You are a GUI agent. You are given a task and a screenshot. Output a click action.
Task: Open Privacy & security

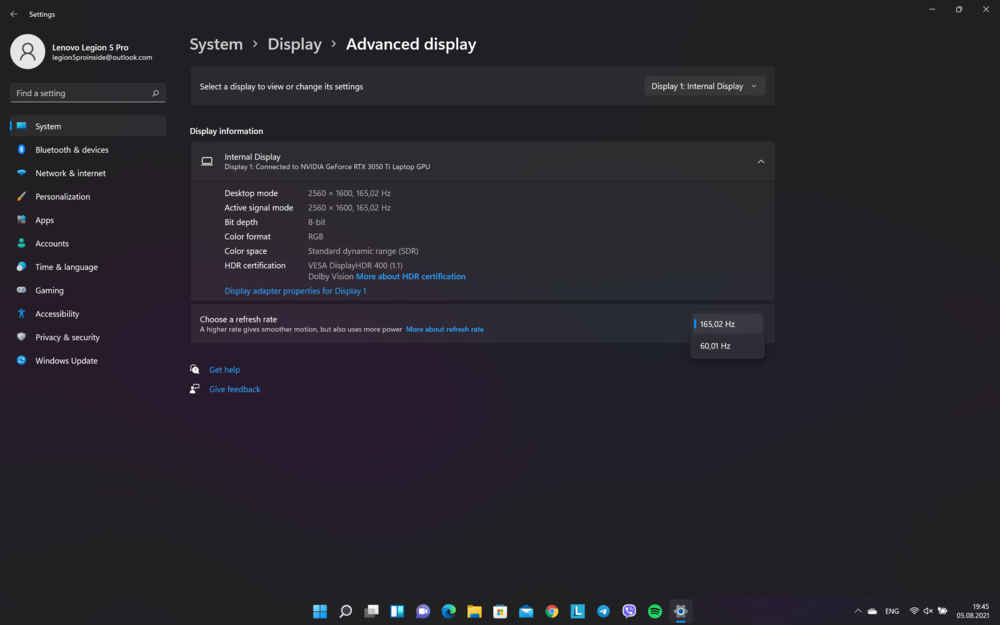[88, 337]
